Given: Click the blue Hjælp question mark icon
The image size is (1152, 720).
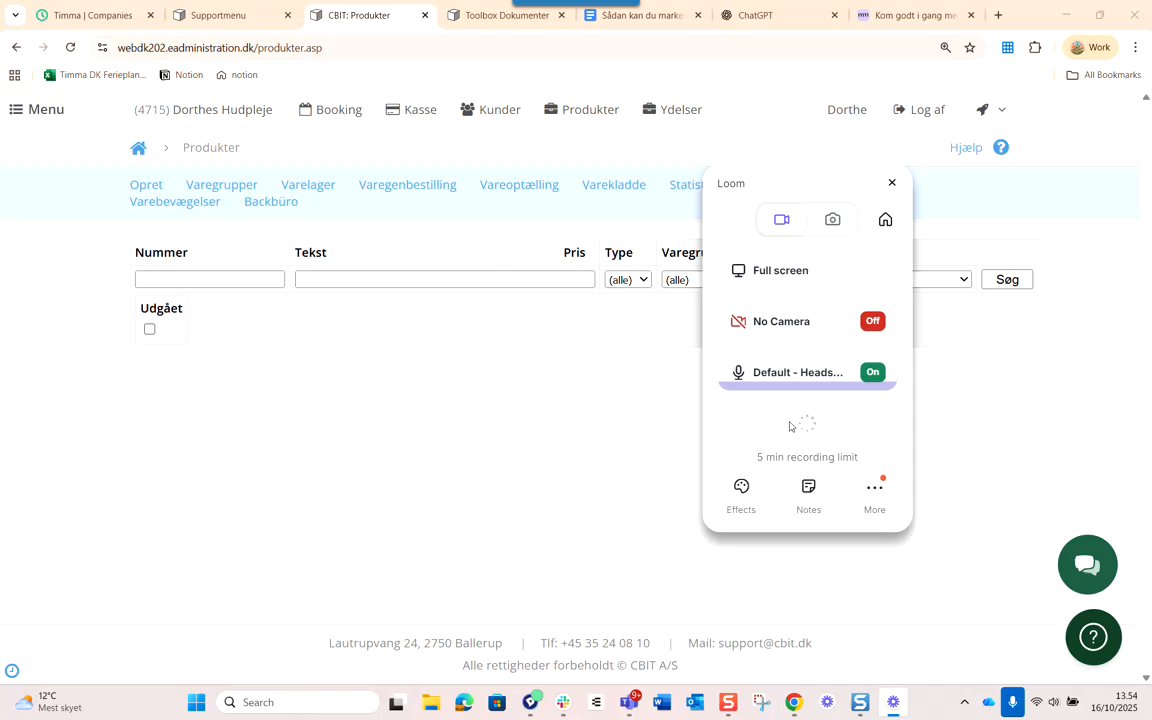Looking at the screenshot, I should (1001, 147).
